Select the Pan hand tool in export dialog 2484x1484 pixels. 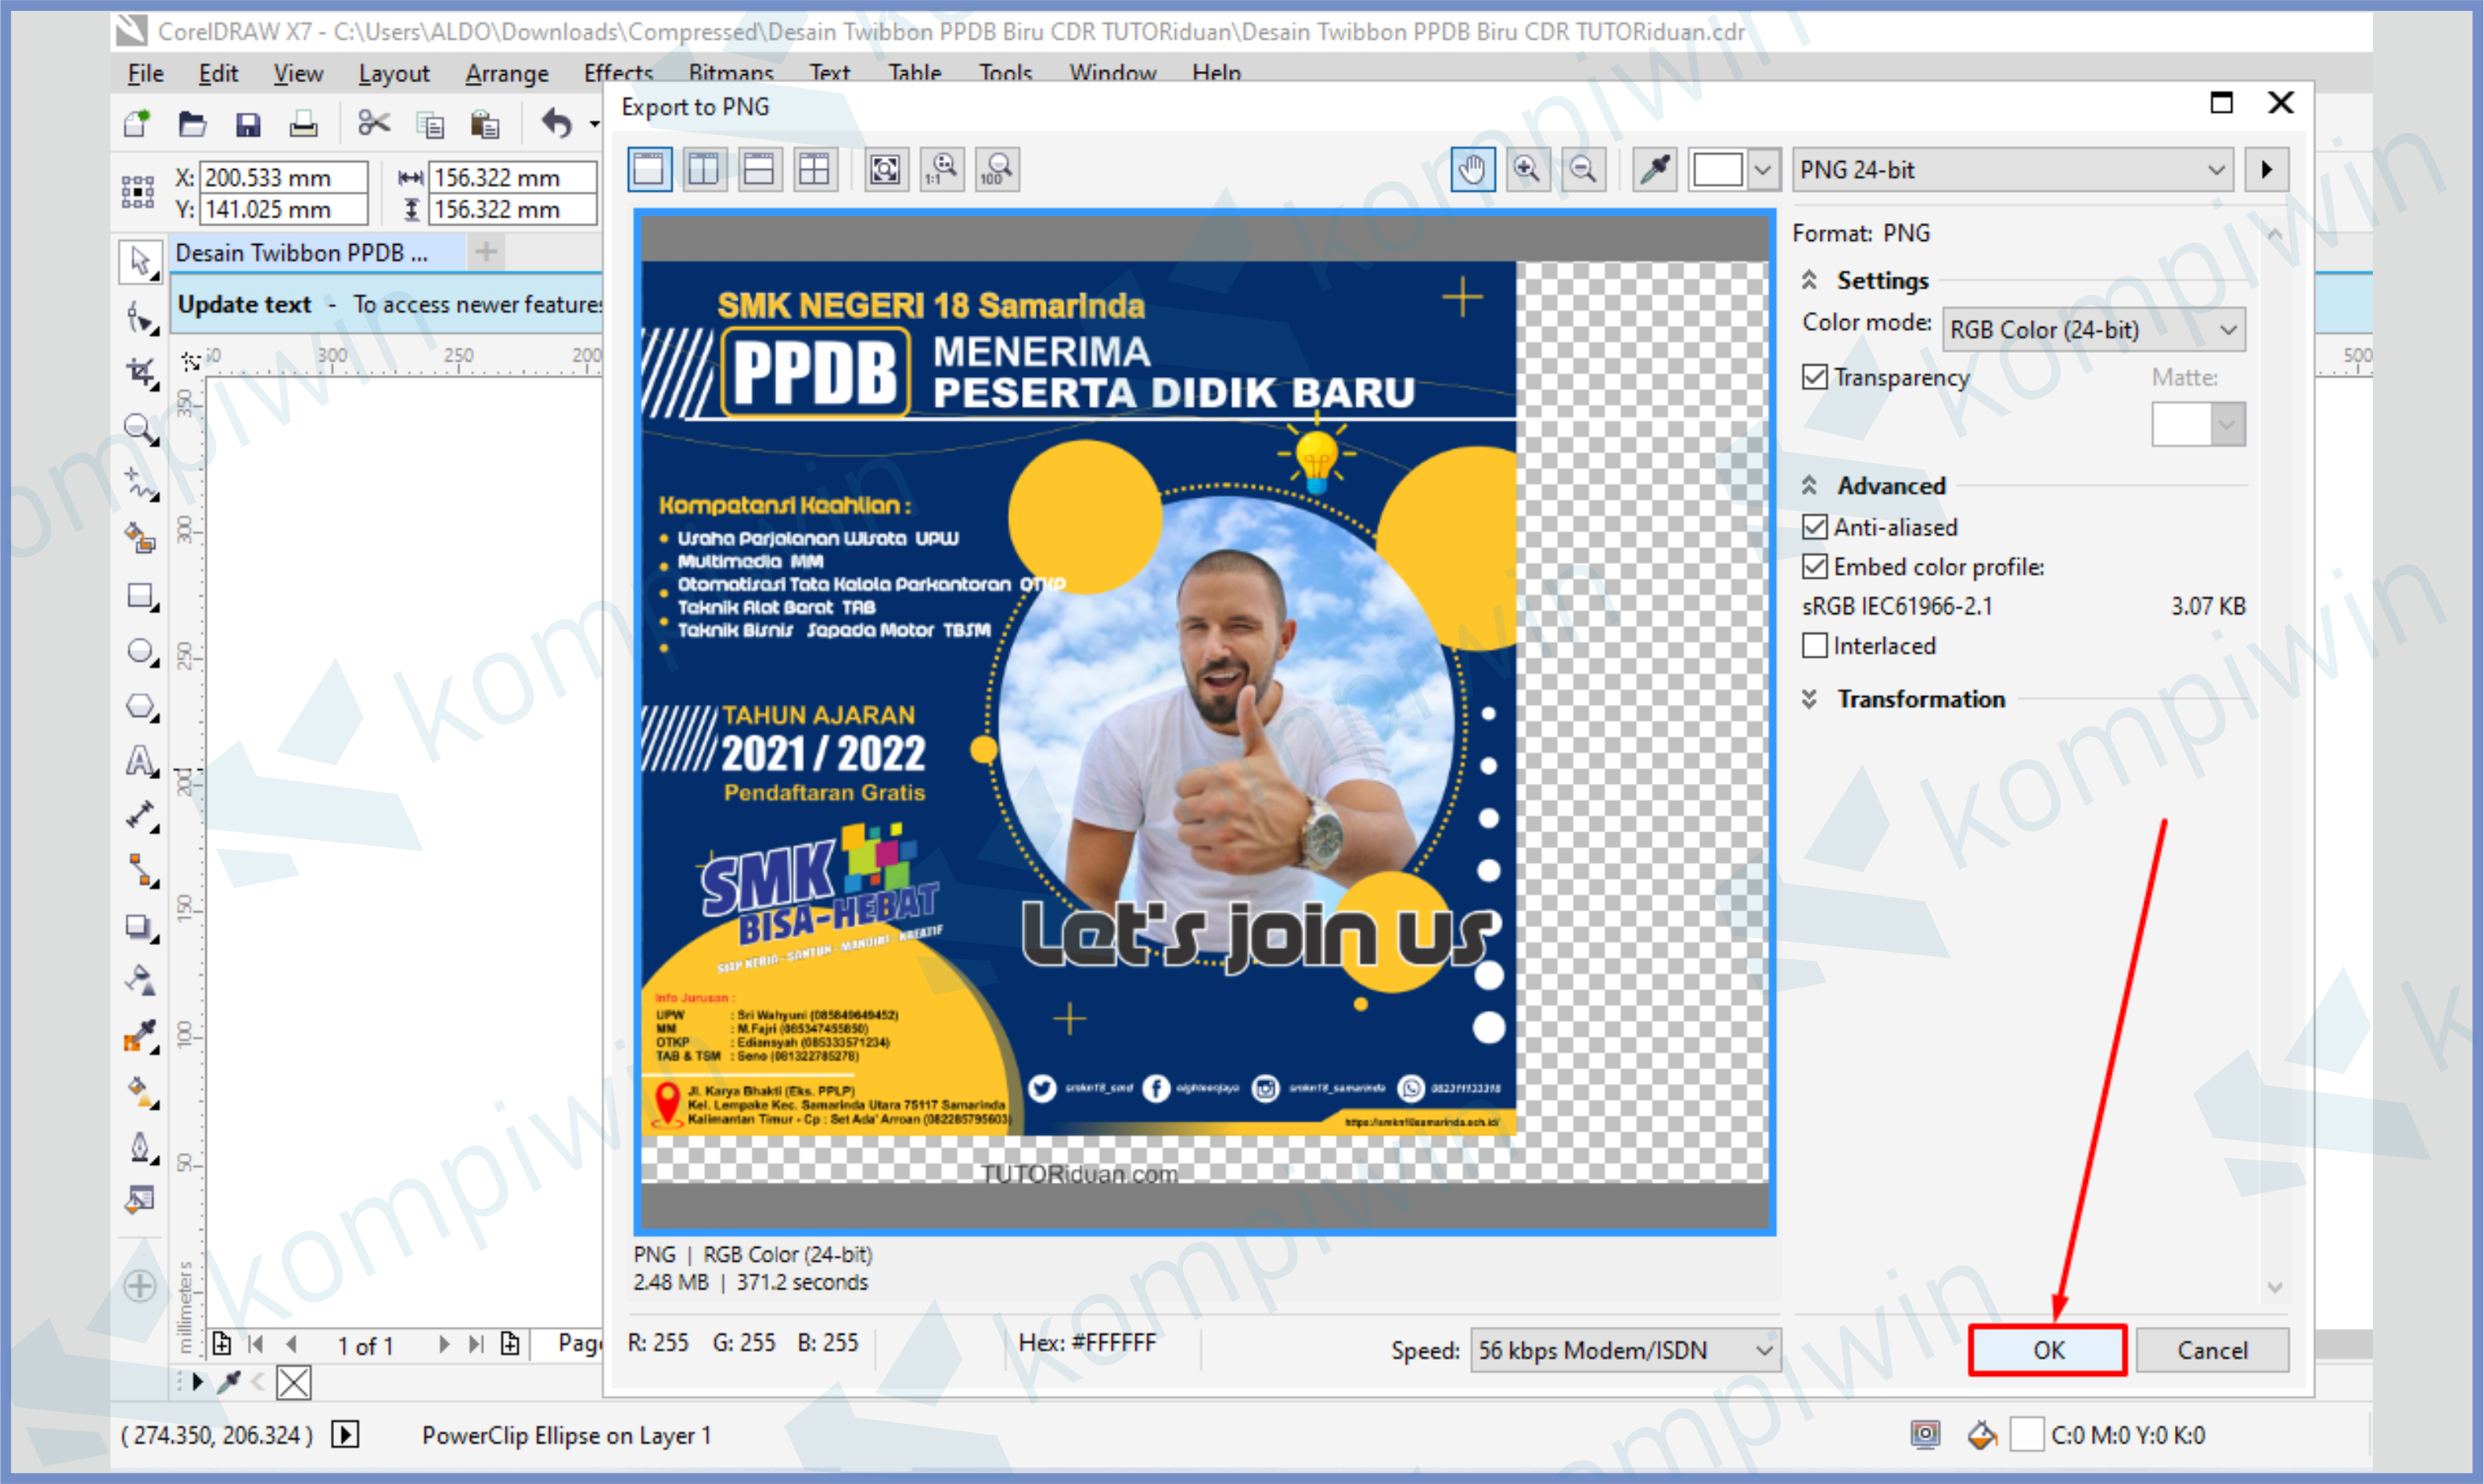tap(1472, 170)
